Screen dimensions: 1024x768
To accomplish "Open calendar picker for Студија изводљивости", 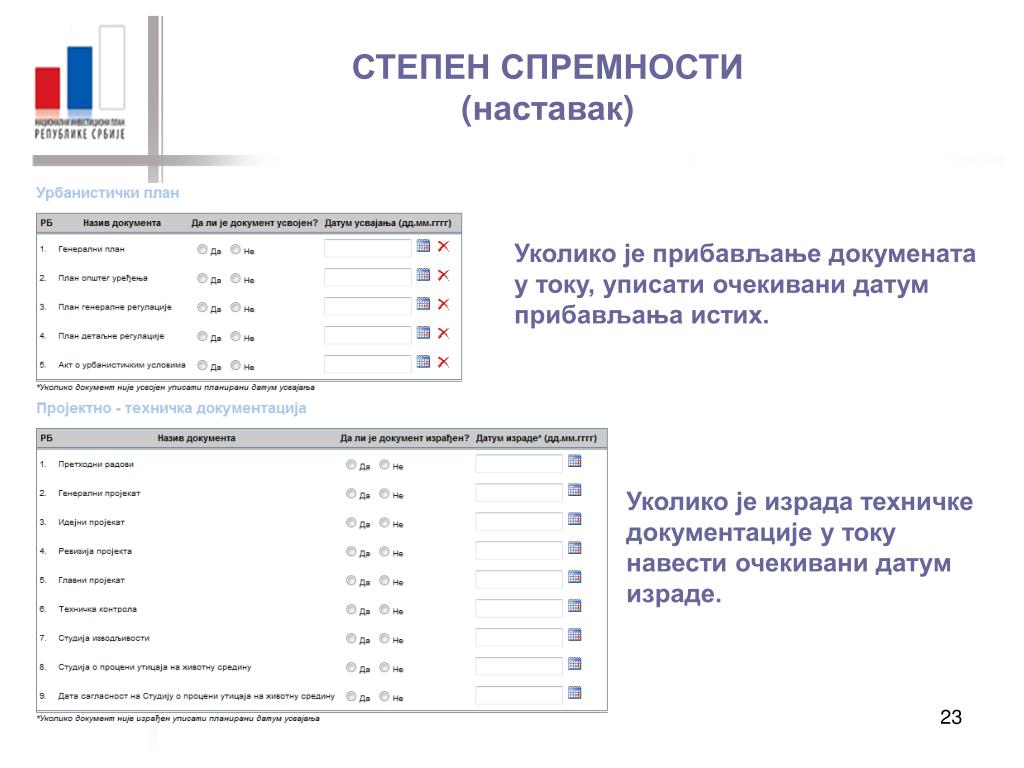I will pyautogui.click(x=575, y=635).
